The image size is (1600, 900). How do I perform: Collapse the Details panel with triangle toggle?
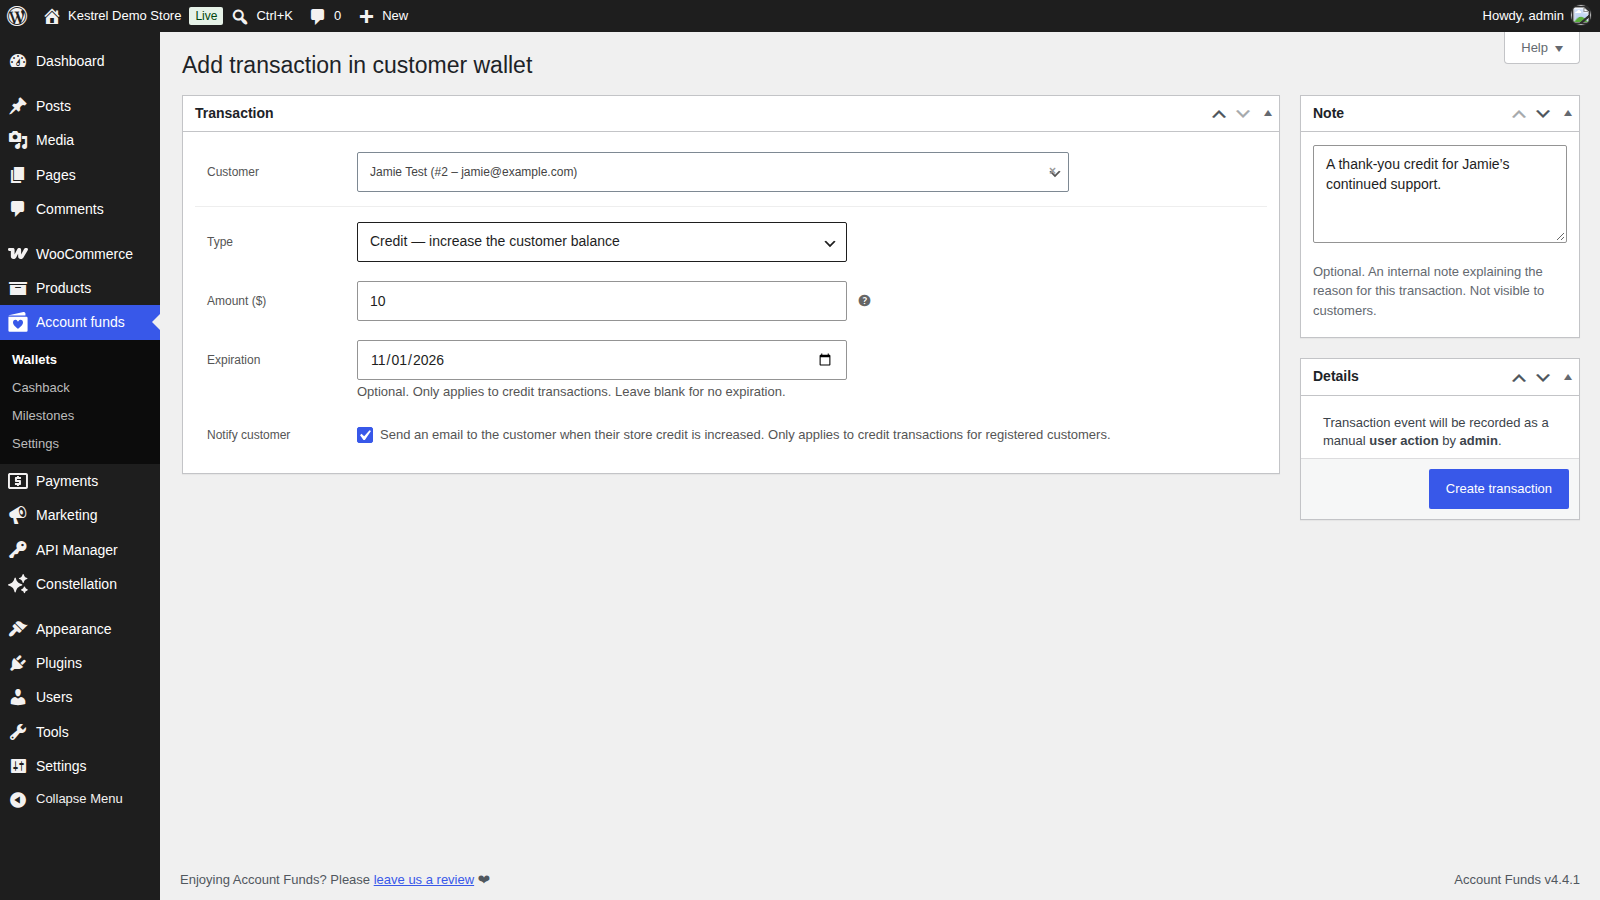tap(1568, 377)
